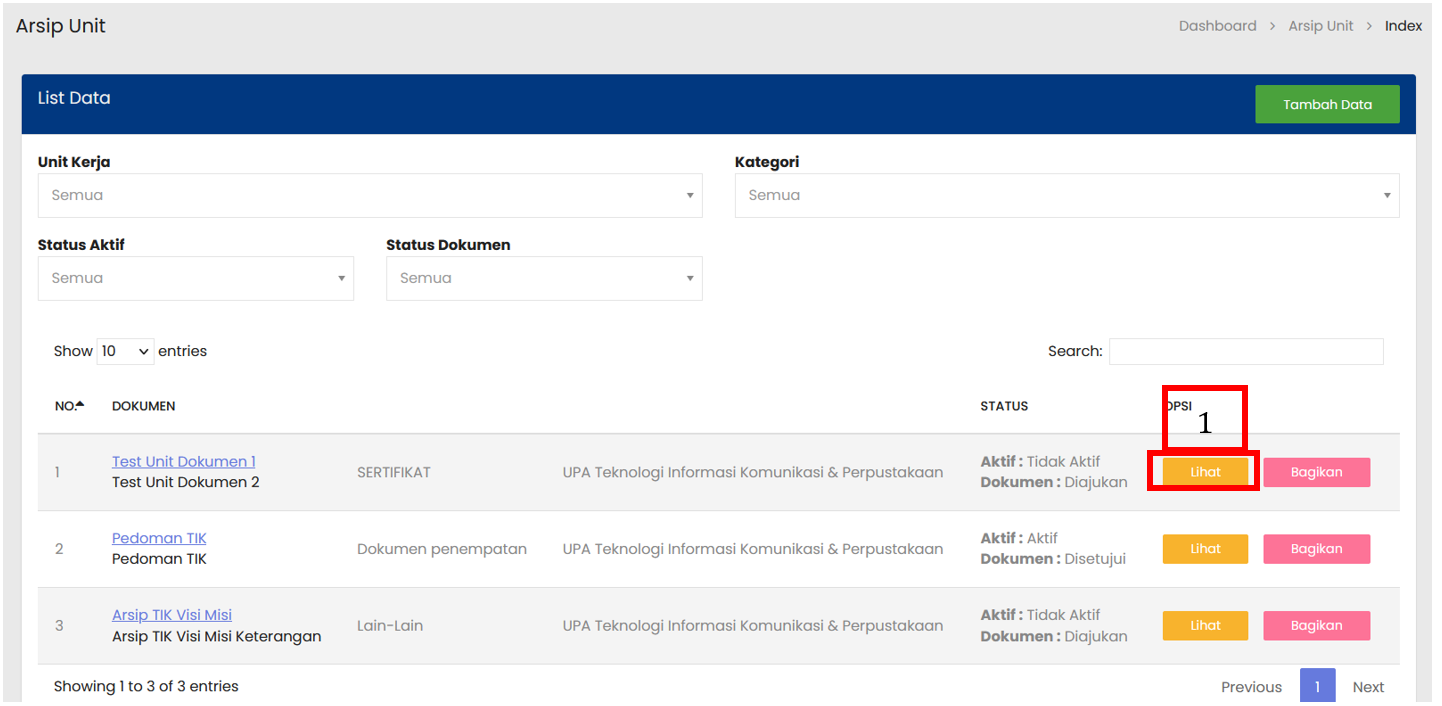Image resolution: width=1442 pixels, height=706 pixels.
Task: Open the Status Aktif filter dropdown
Action: (195, 278)
